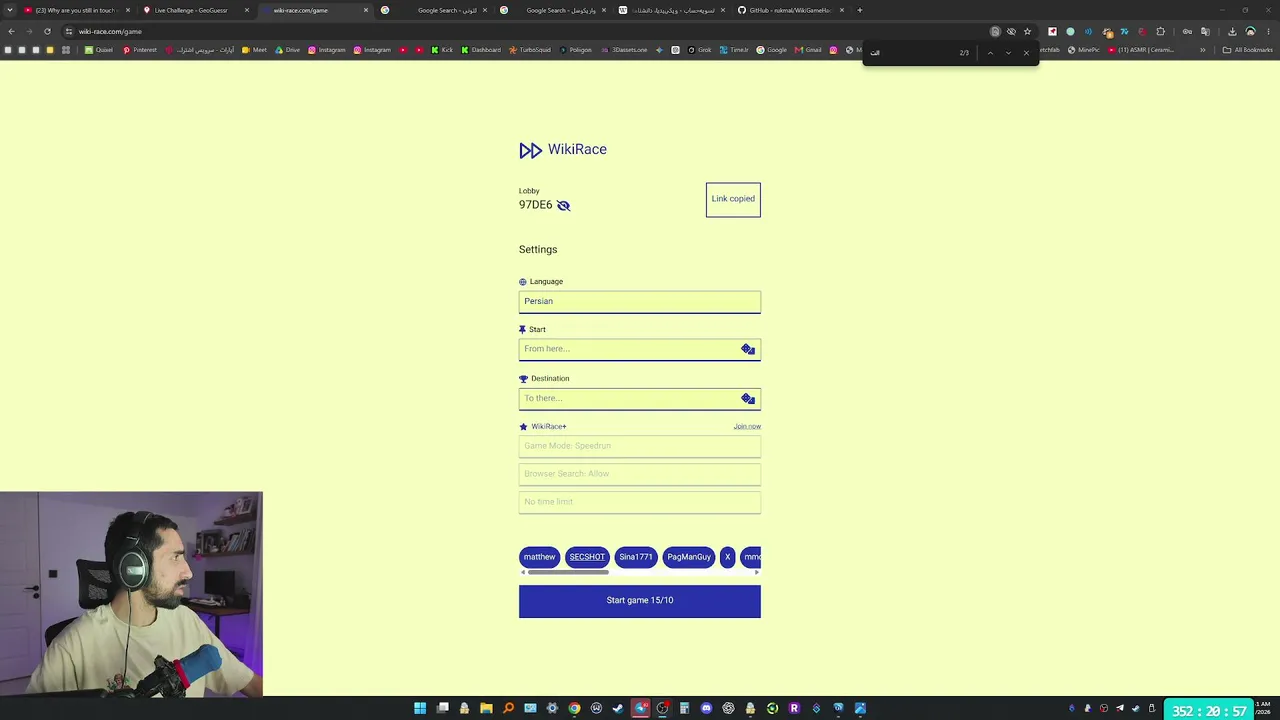
Task: Select player chip PagManGuy
Action: click(689, 557)
